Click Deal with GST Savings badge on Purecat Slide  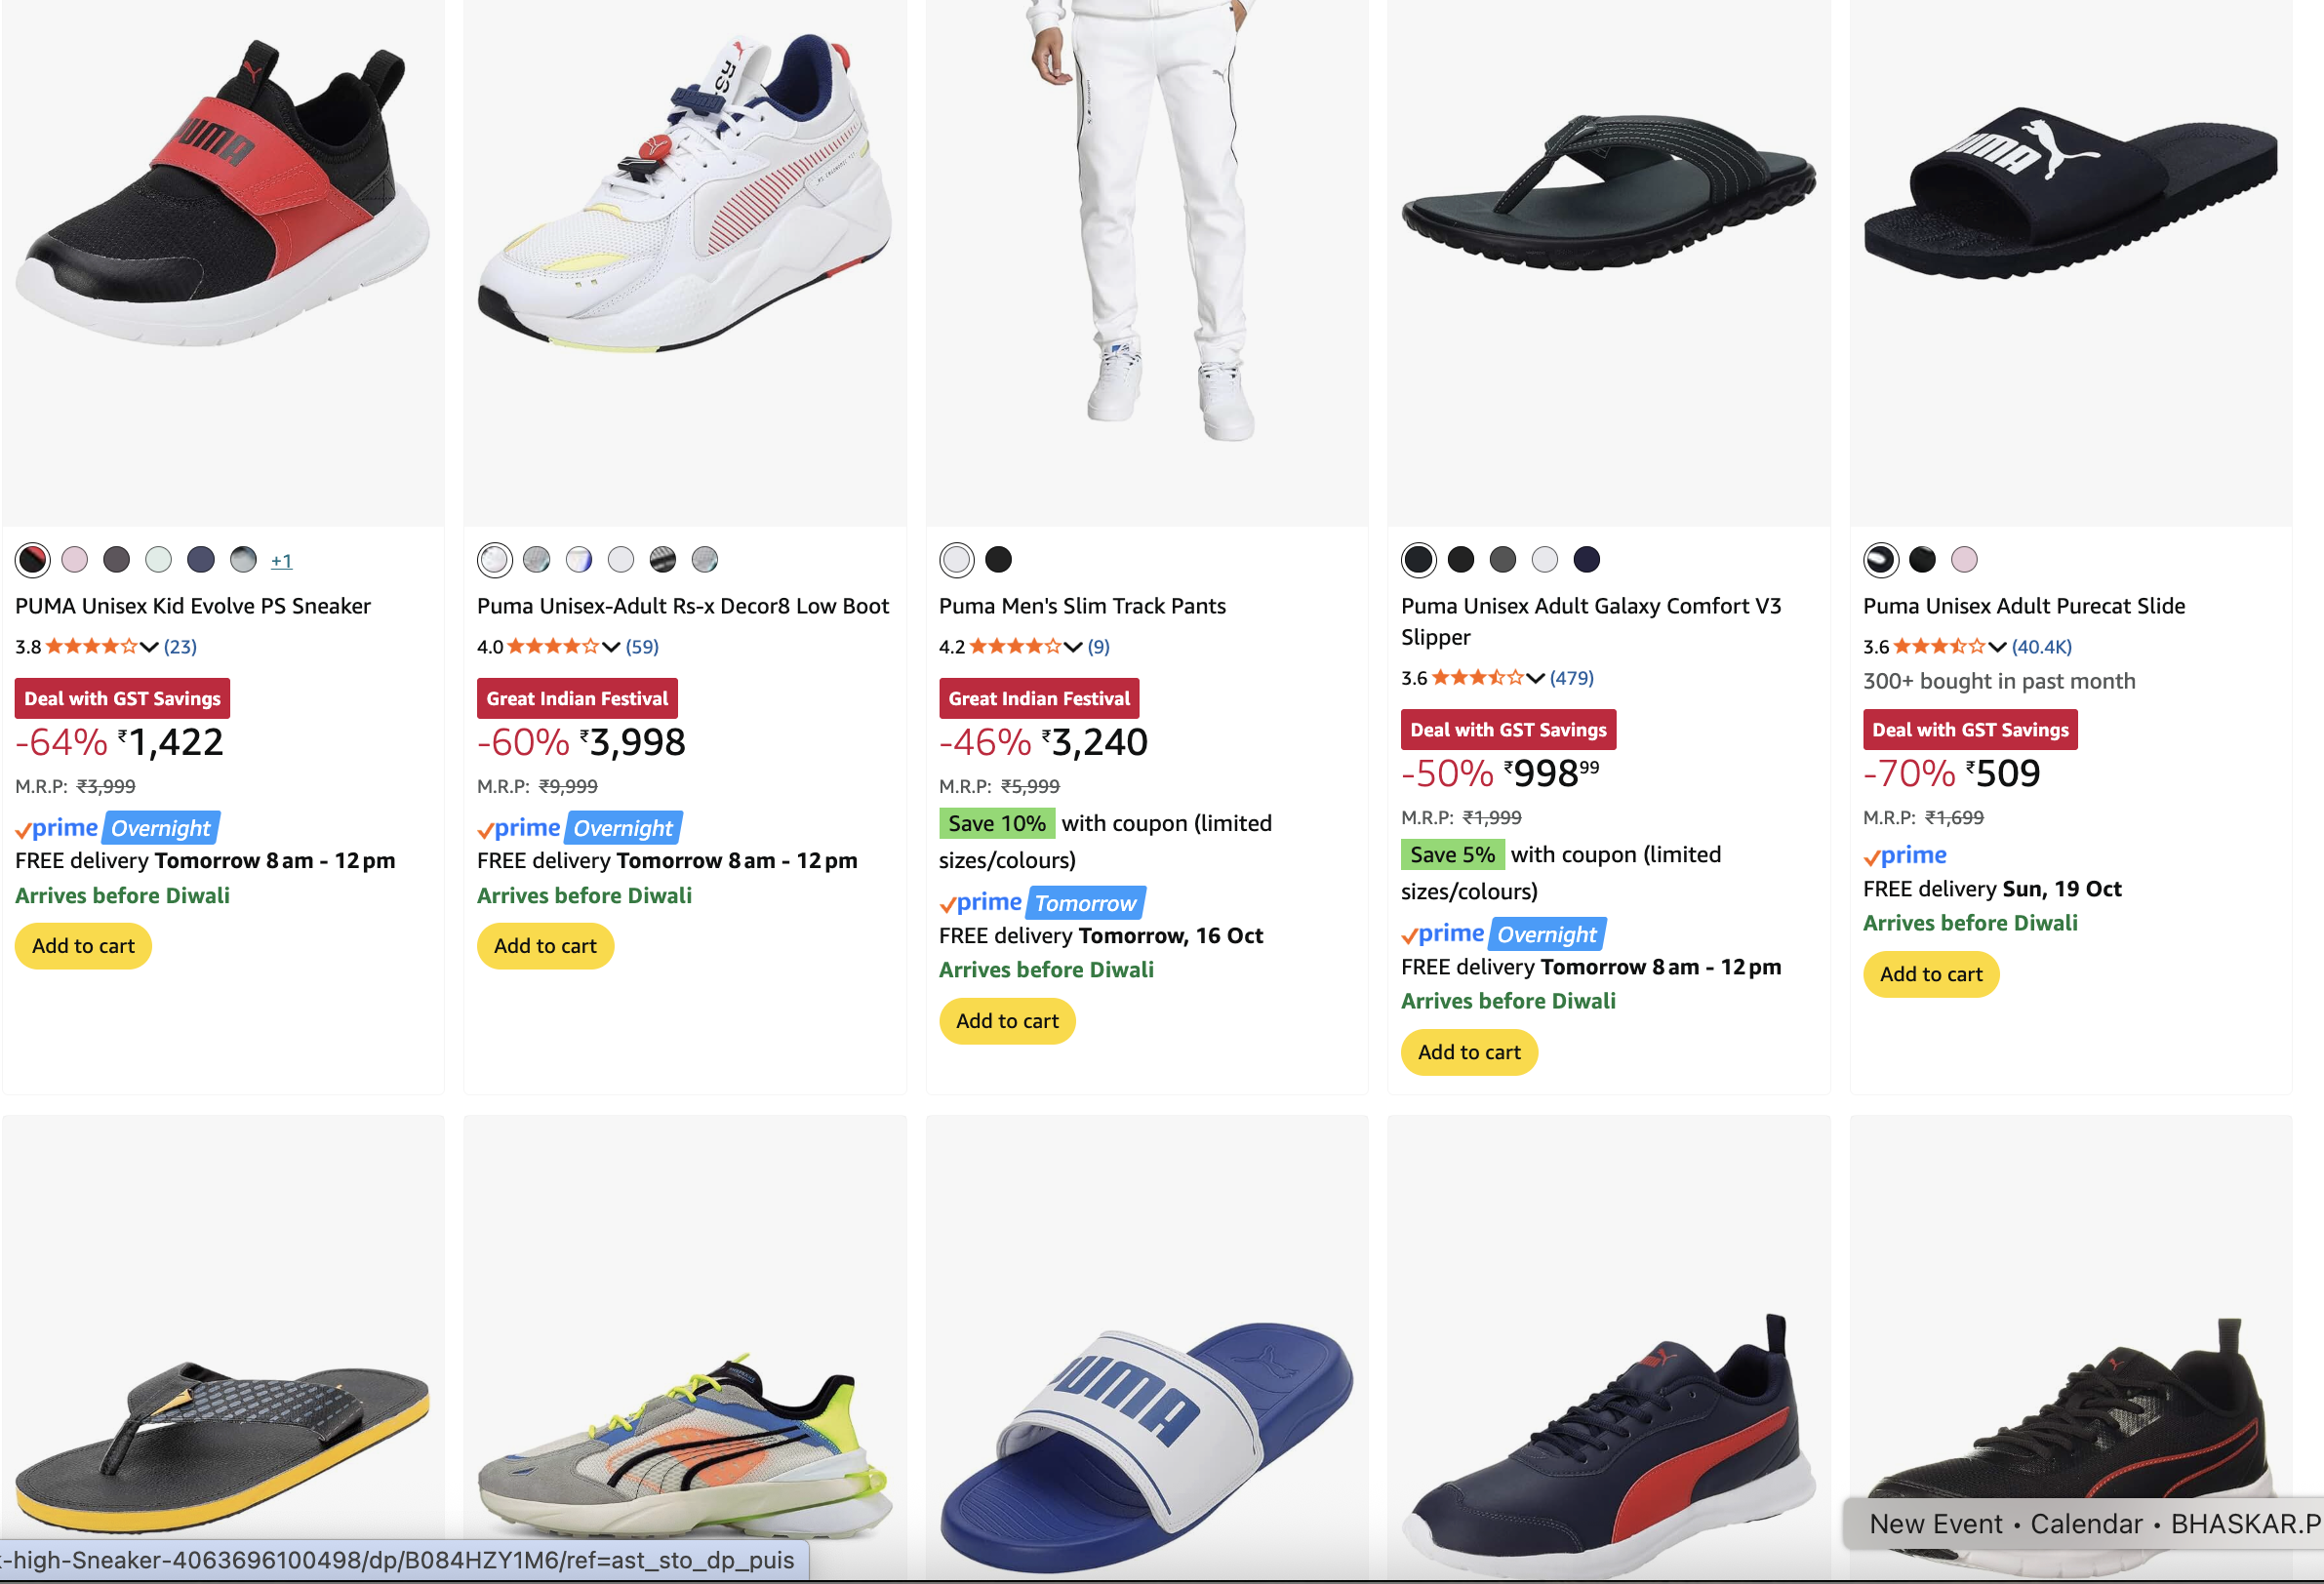click(1969, 730)
